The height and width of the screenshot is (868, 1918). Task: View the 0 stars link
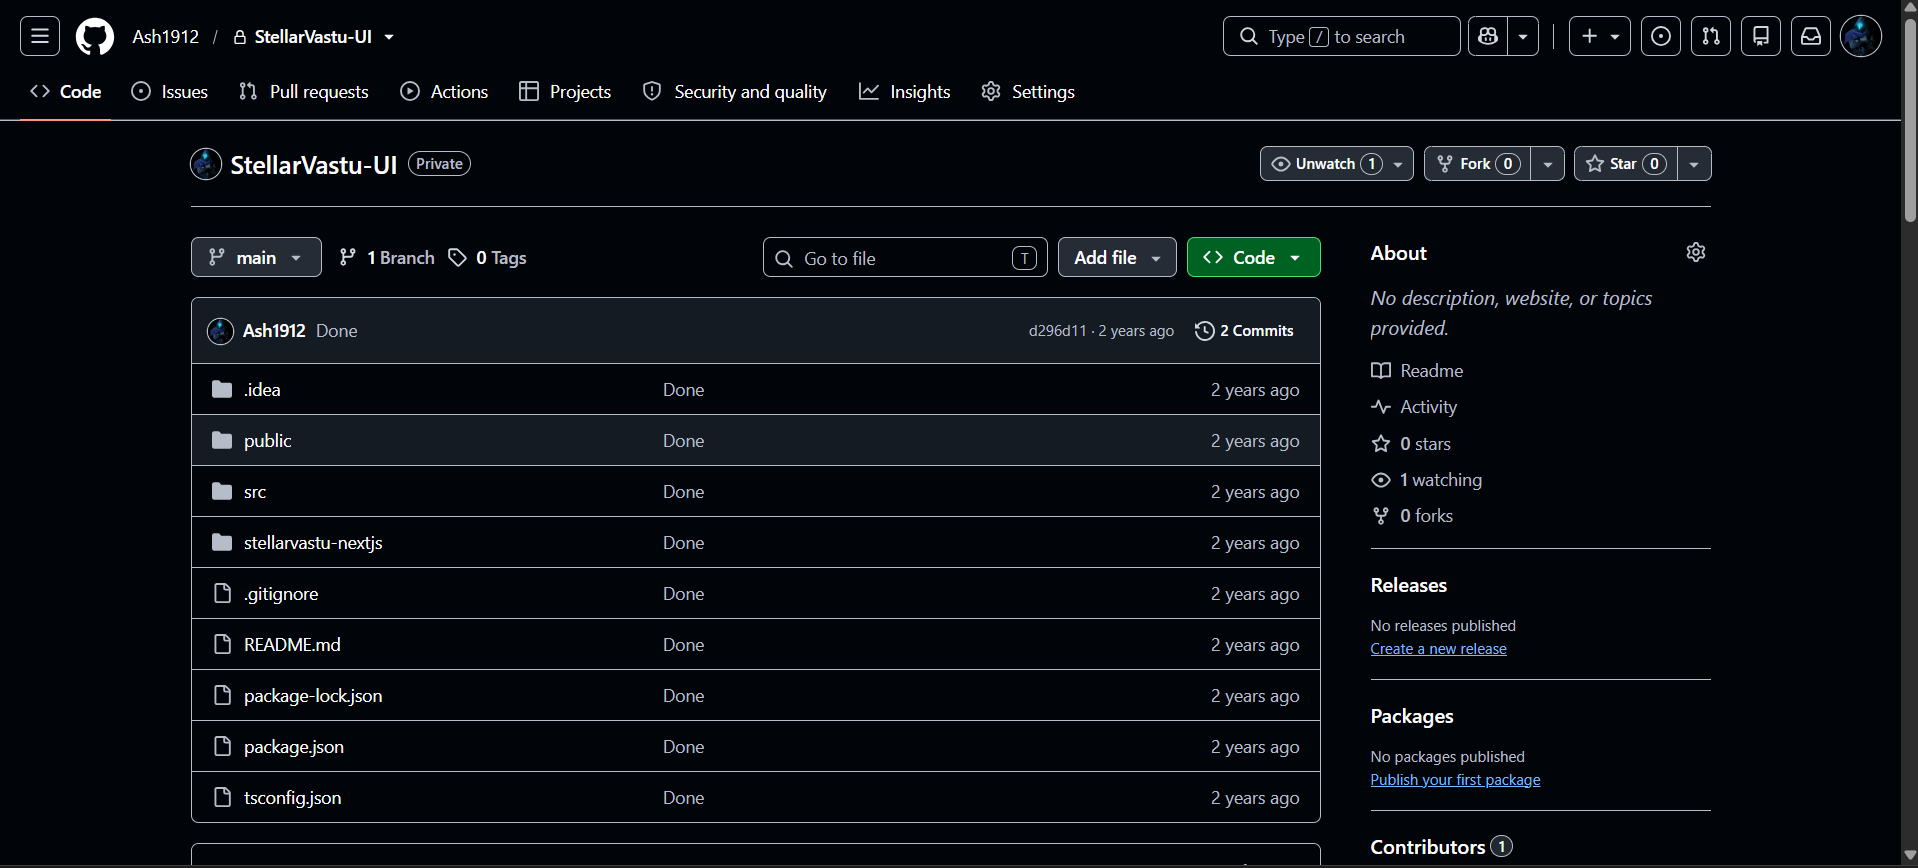(1411, 444)
